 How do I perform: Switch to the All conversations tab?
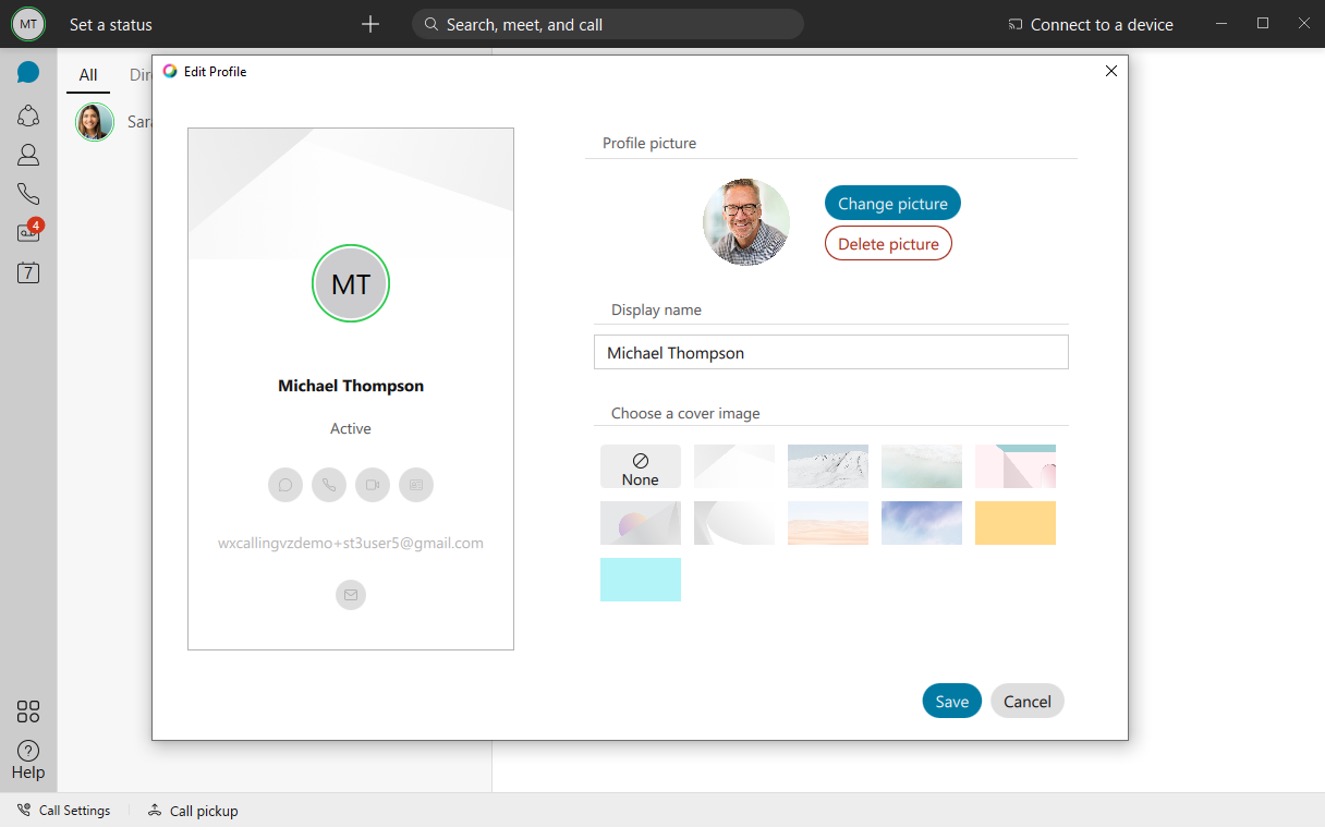[x=88, y=74]
